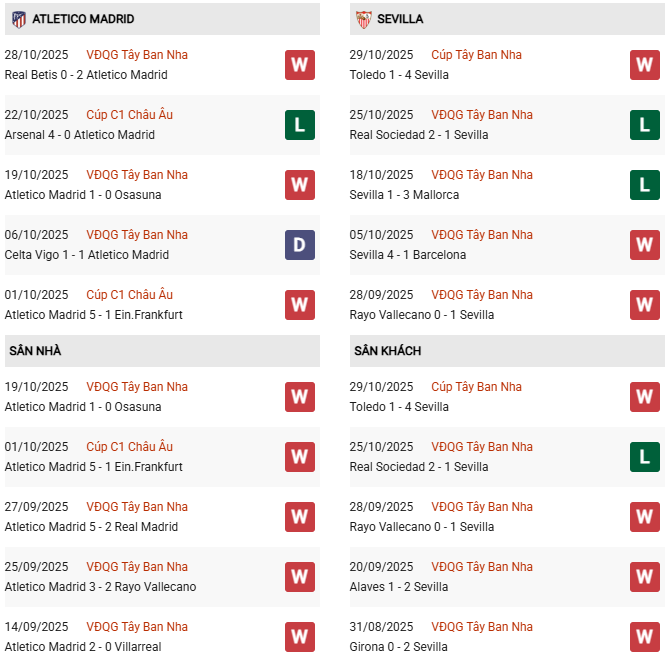Click the SEVILLA team header
Screen dimensions: 666x659
401,19
